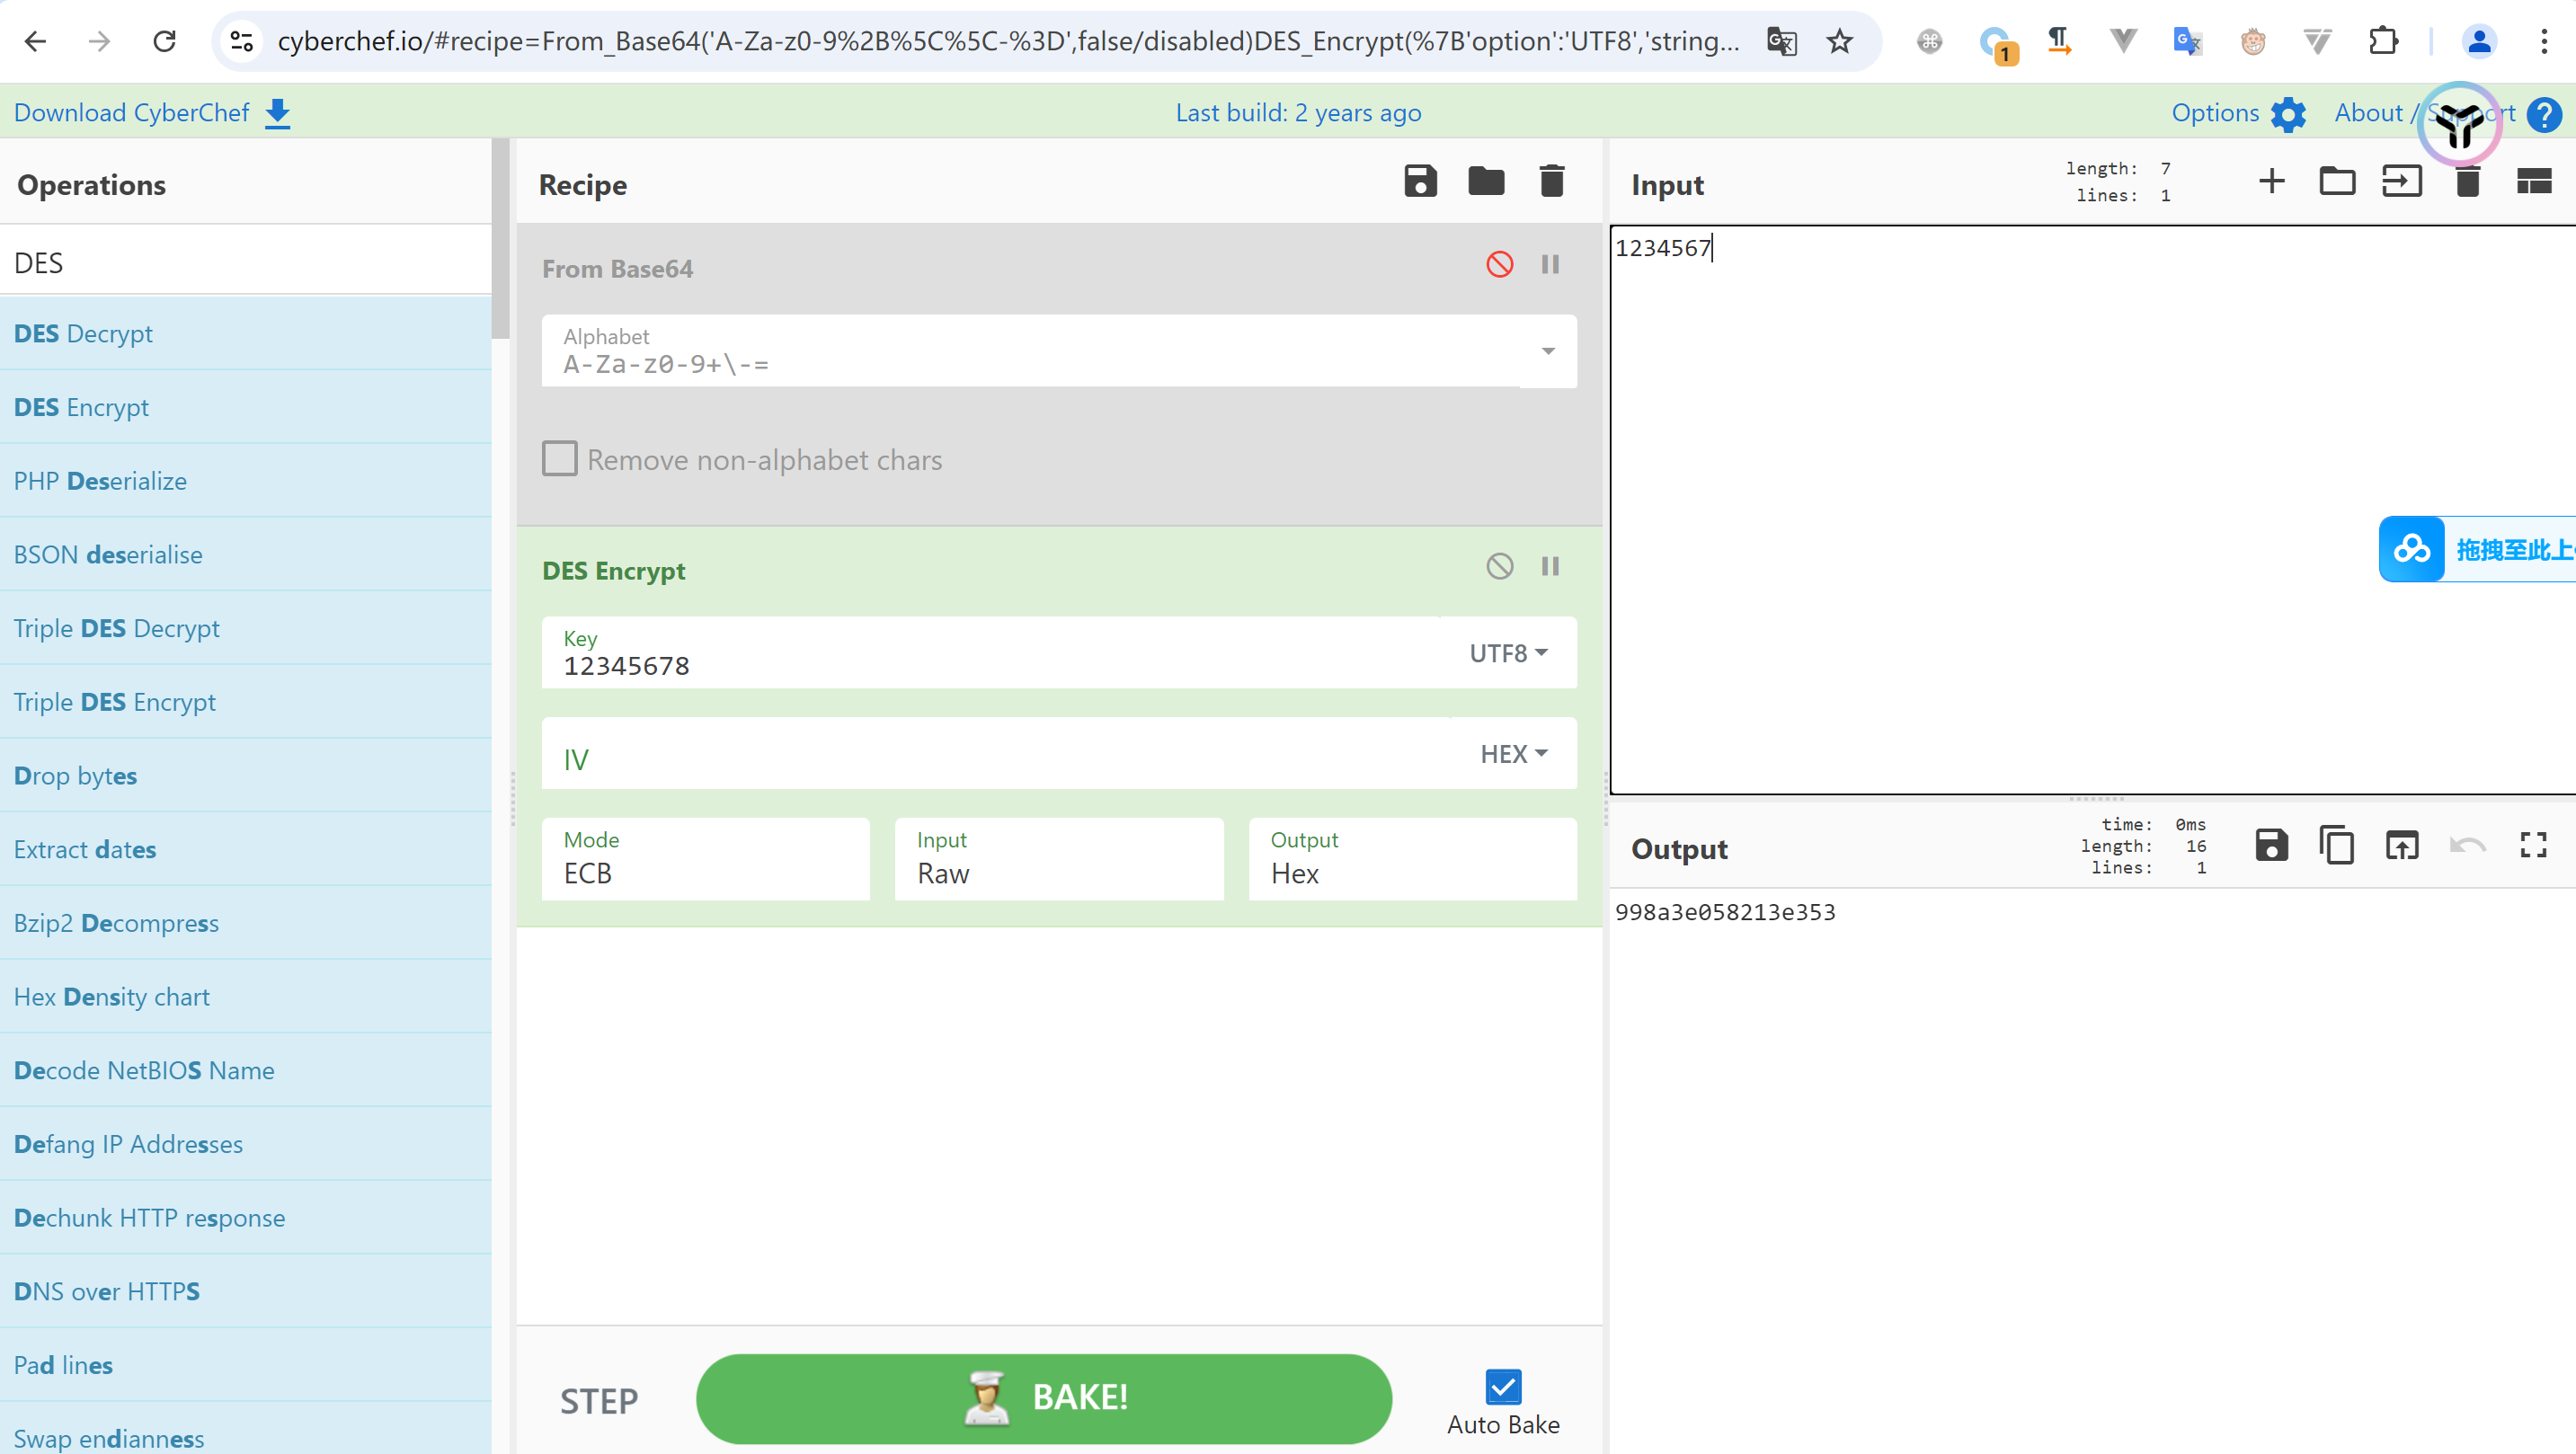The image size is (2576, 1454).
Task: Click the output text 998a3e058213e353
Action: coord(1725,912)
